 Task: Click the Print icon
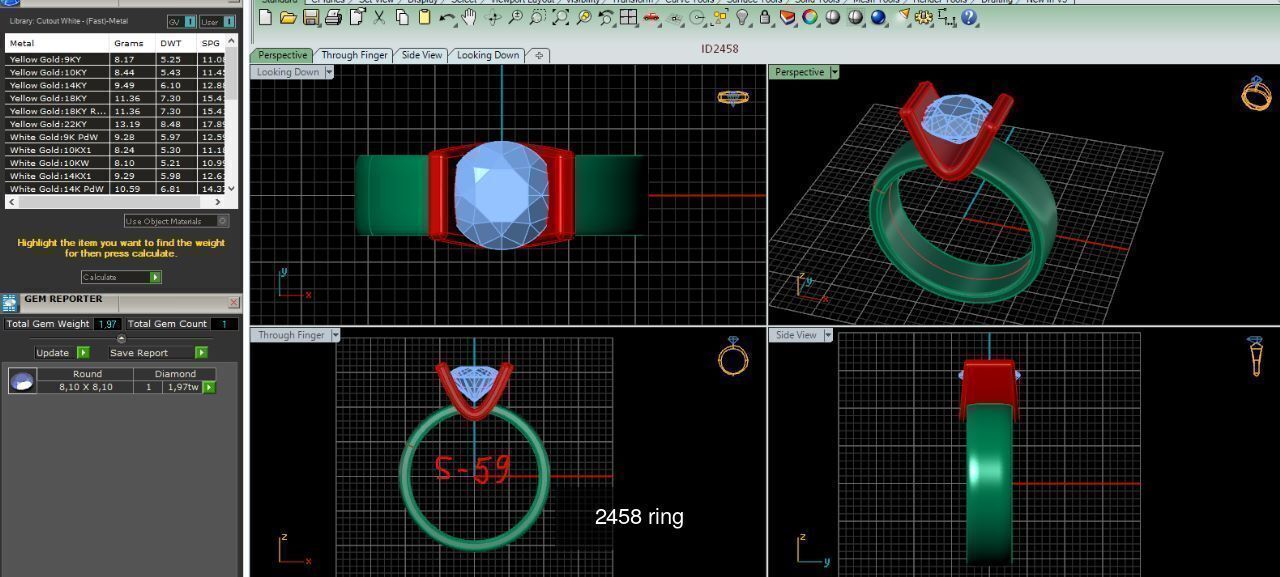pyautogui.click(x=333, y=17)
